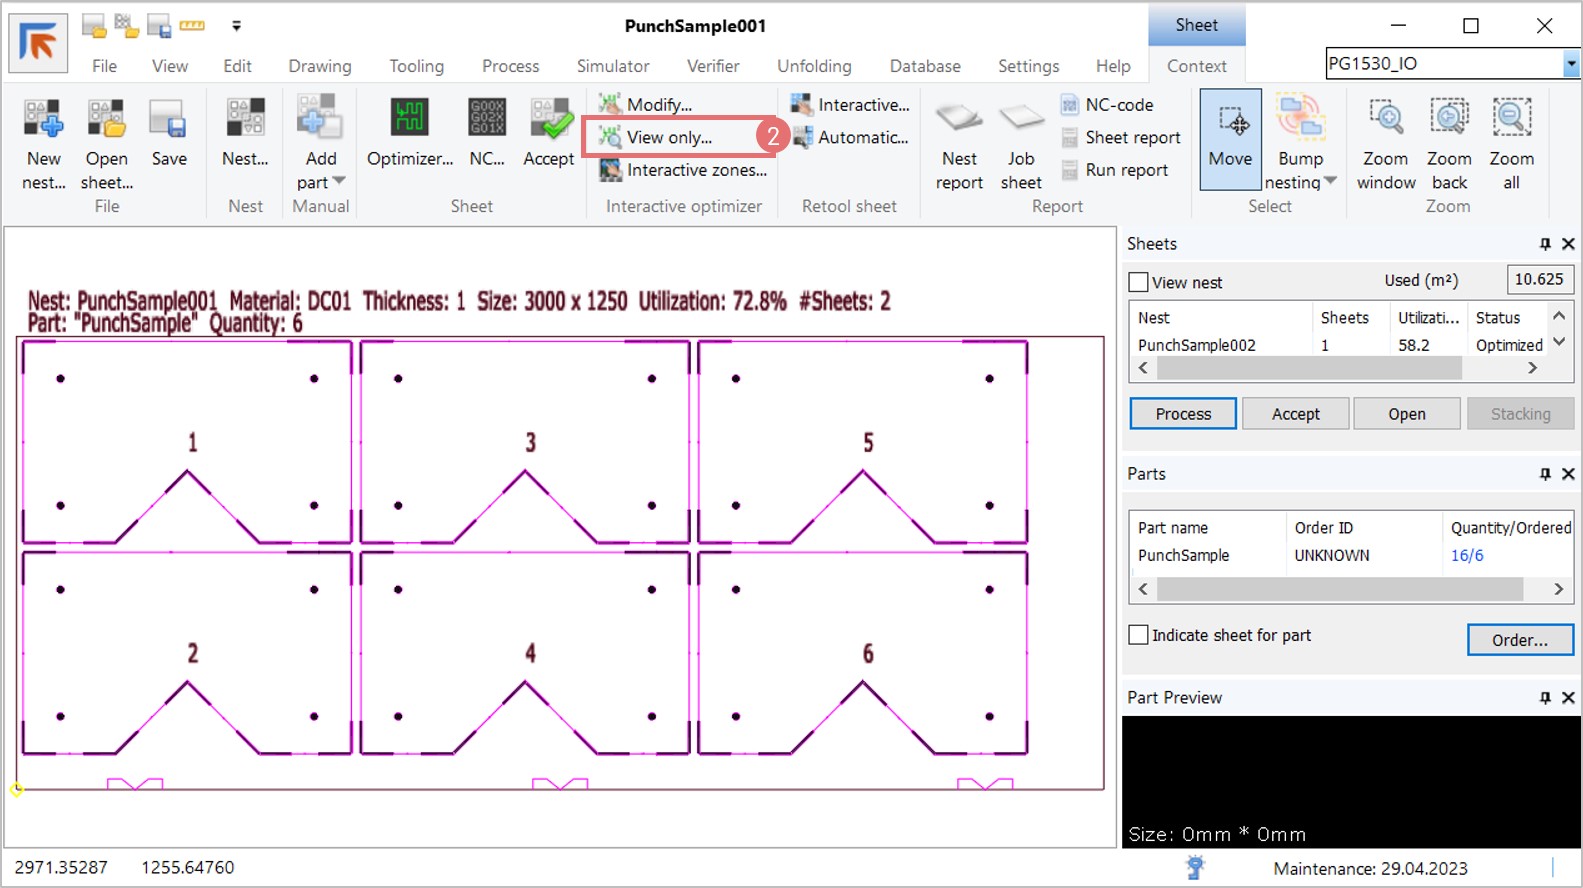Image resolution: width=1583 pixels, height=888 pixels.
Task: Toggle Indicate sheet for part checkbox
Action: pyautogui.click(x=1138, y=635)
